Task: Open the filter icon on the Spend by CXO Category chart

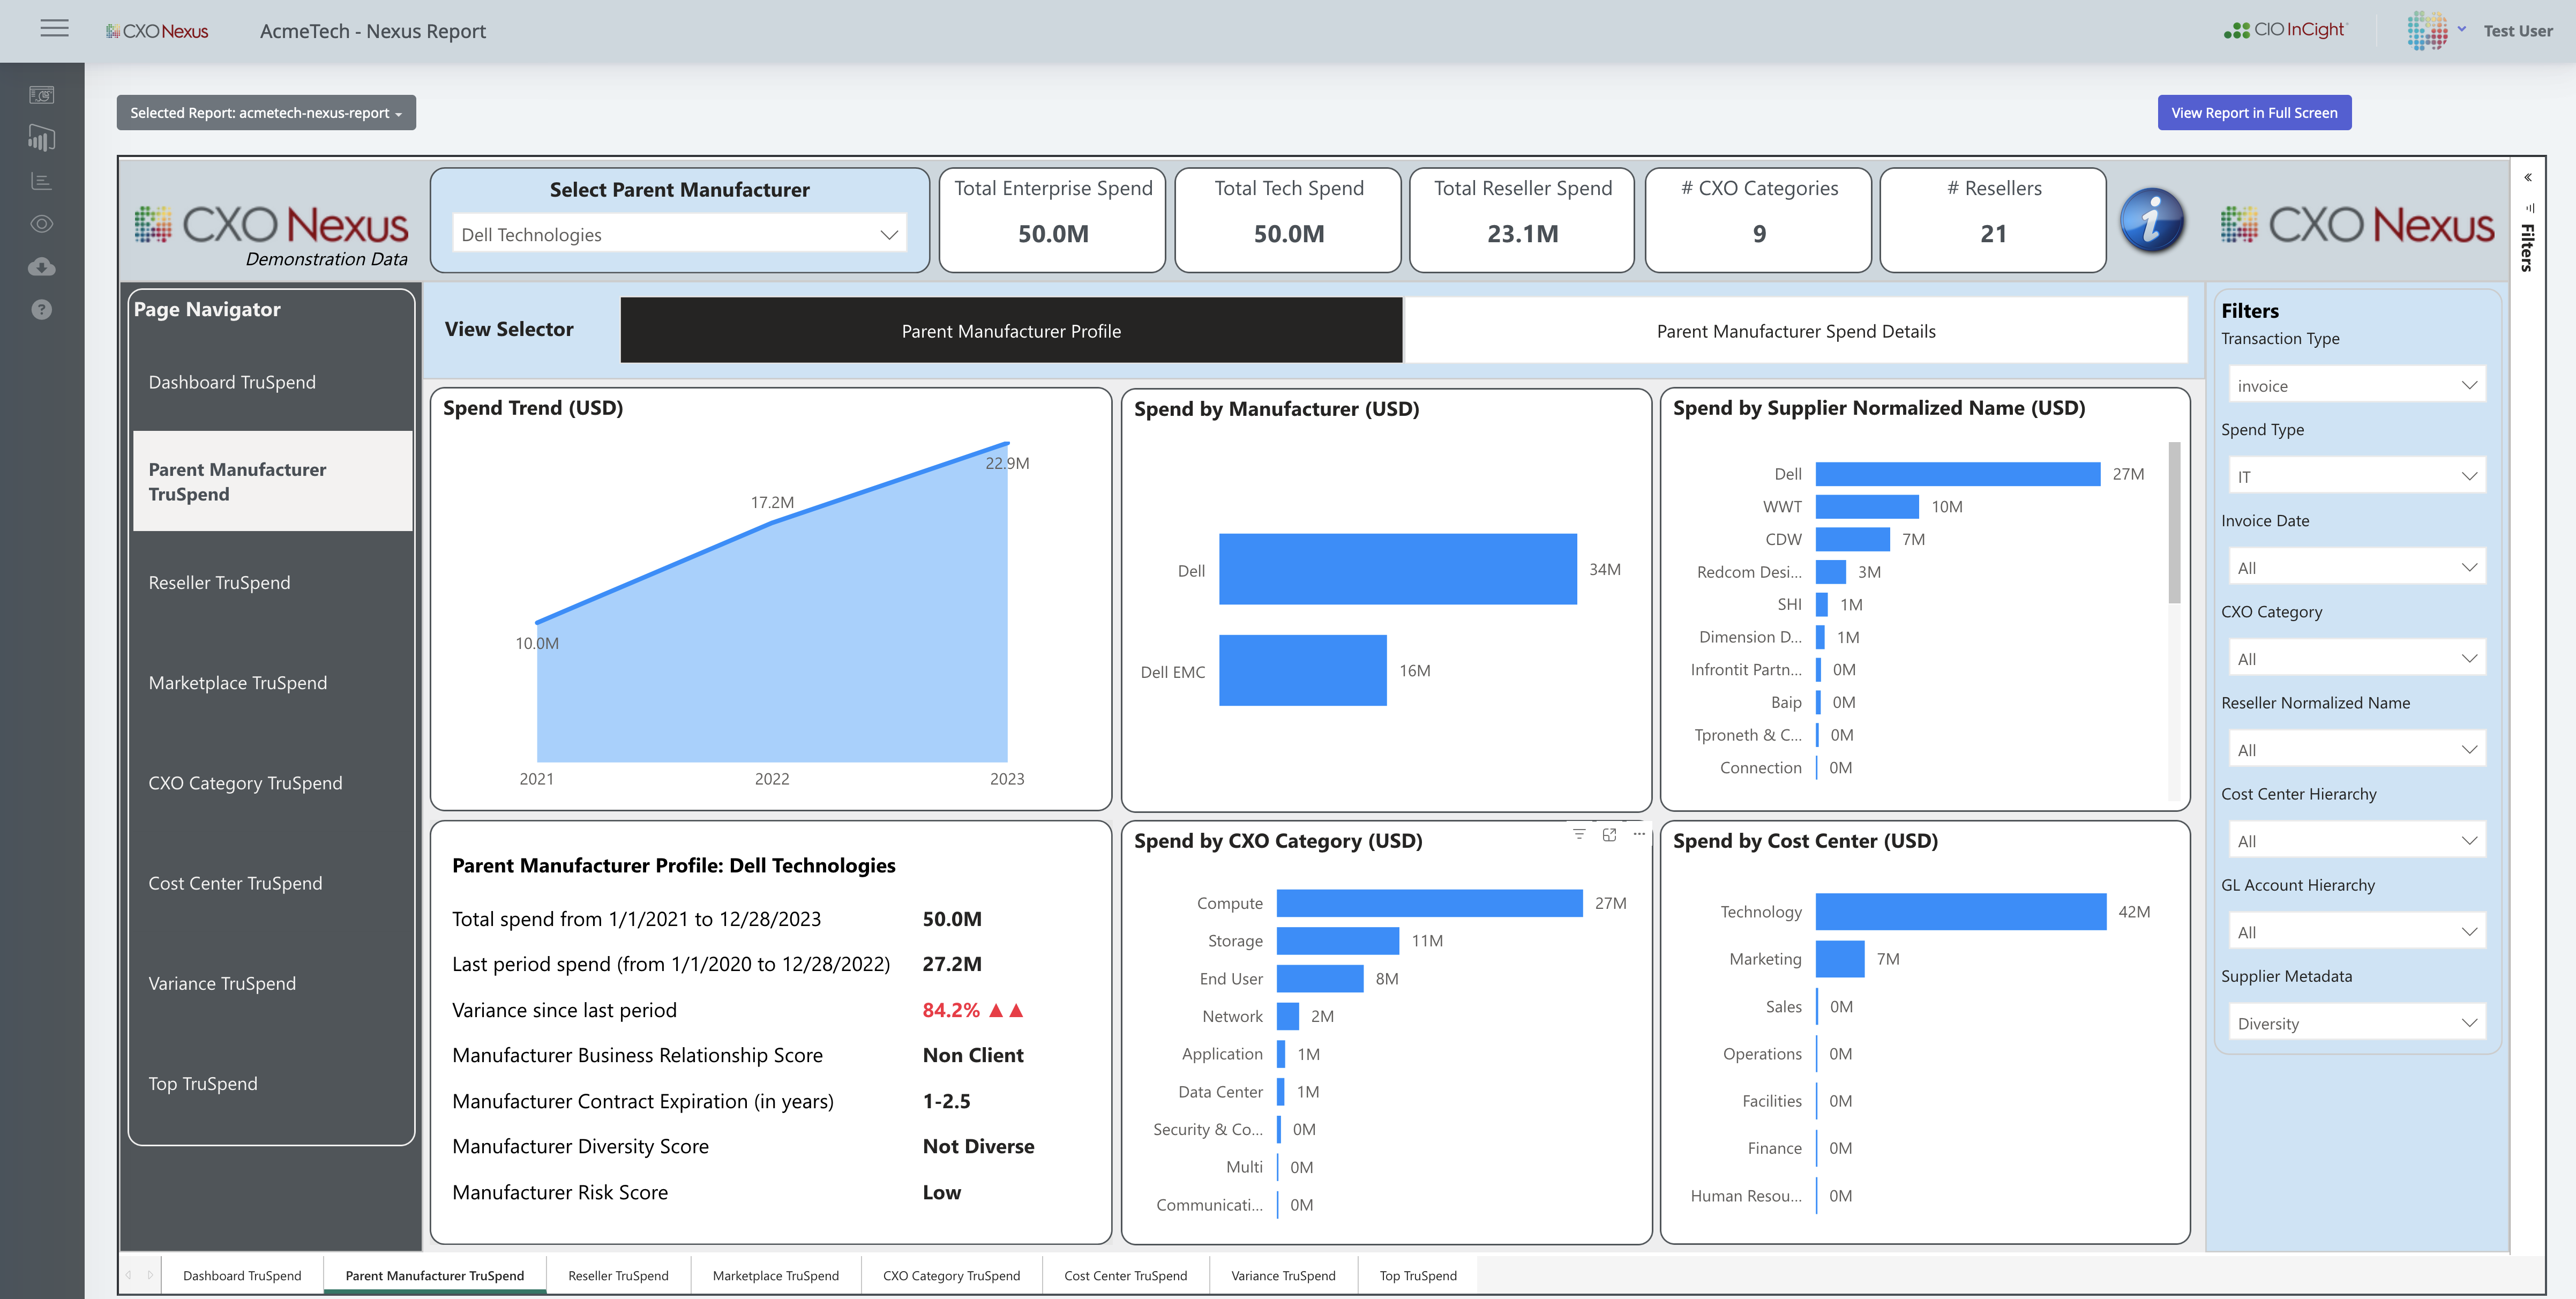Action: [x=1579, y=834]
